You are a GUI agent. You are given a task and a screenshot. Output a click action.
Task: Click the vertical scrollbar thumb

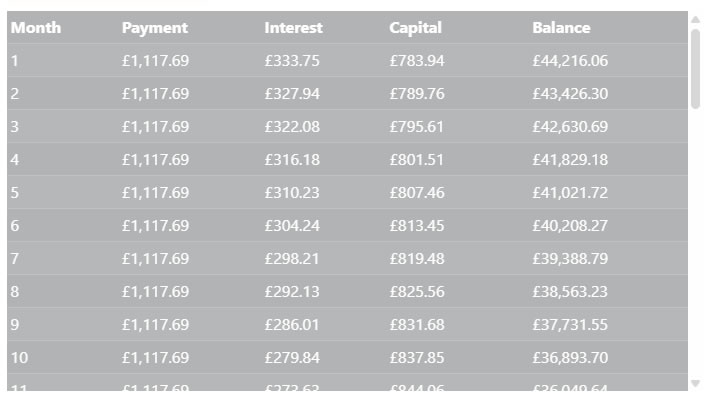pyautogui.click(x=695, y=68)
